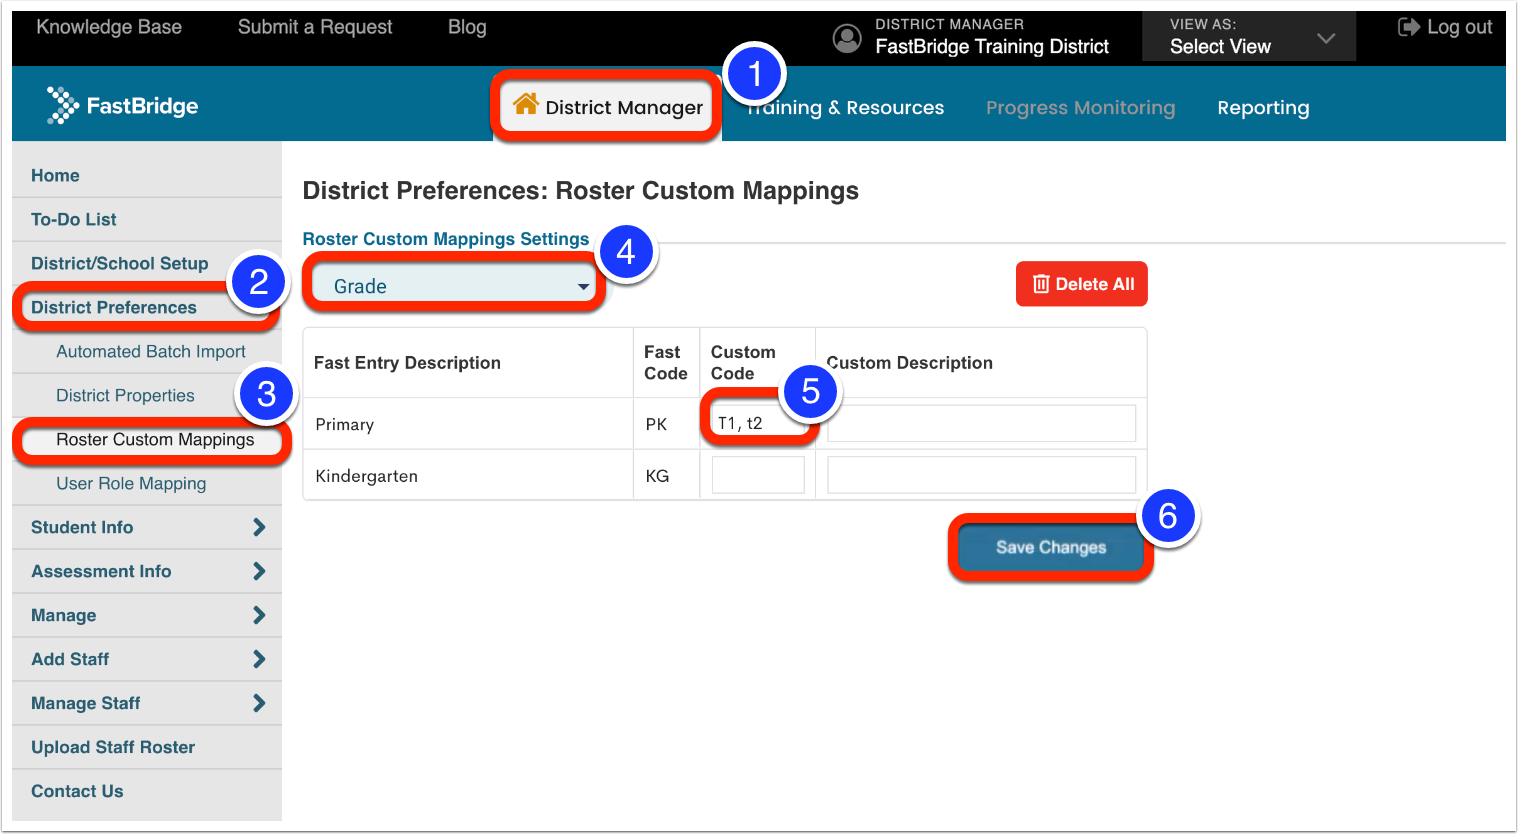
Task: Click the Custom Description field for Kindergarten
Action: 982,475
